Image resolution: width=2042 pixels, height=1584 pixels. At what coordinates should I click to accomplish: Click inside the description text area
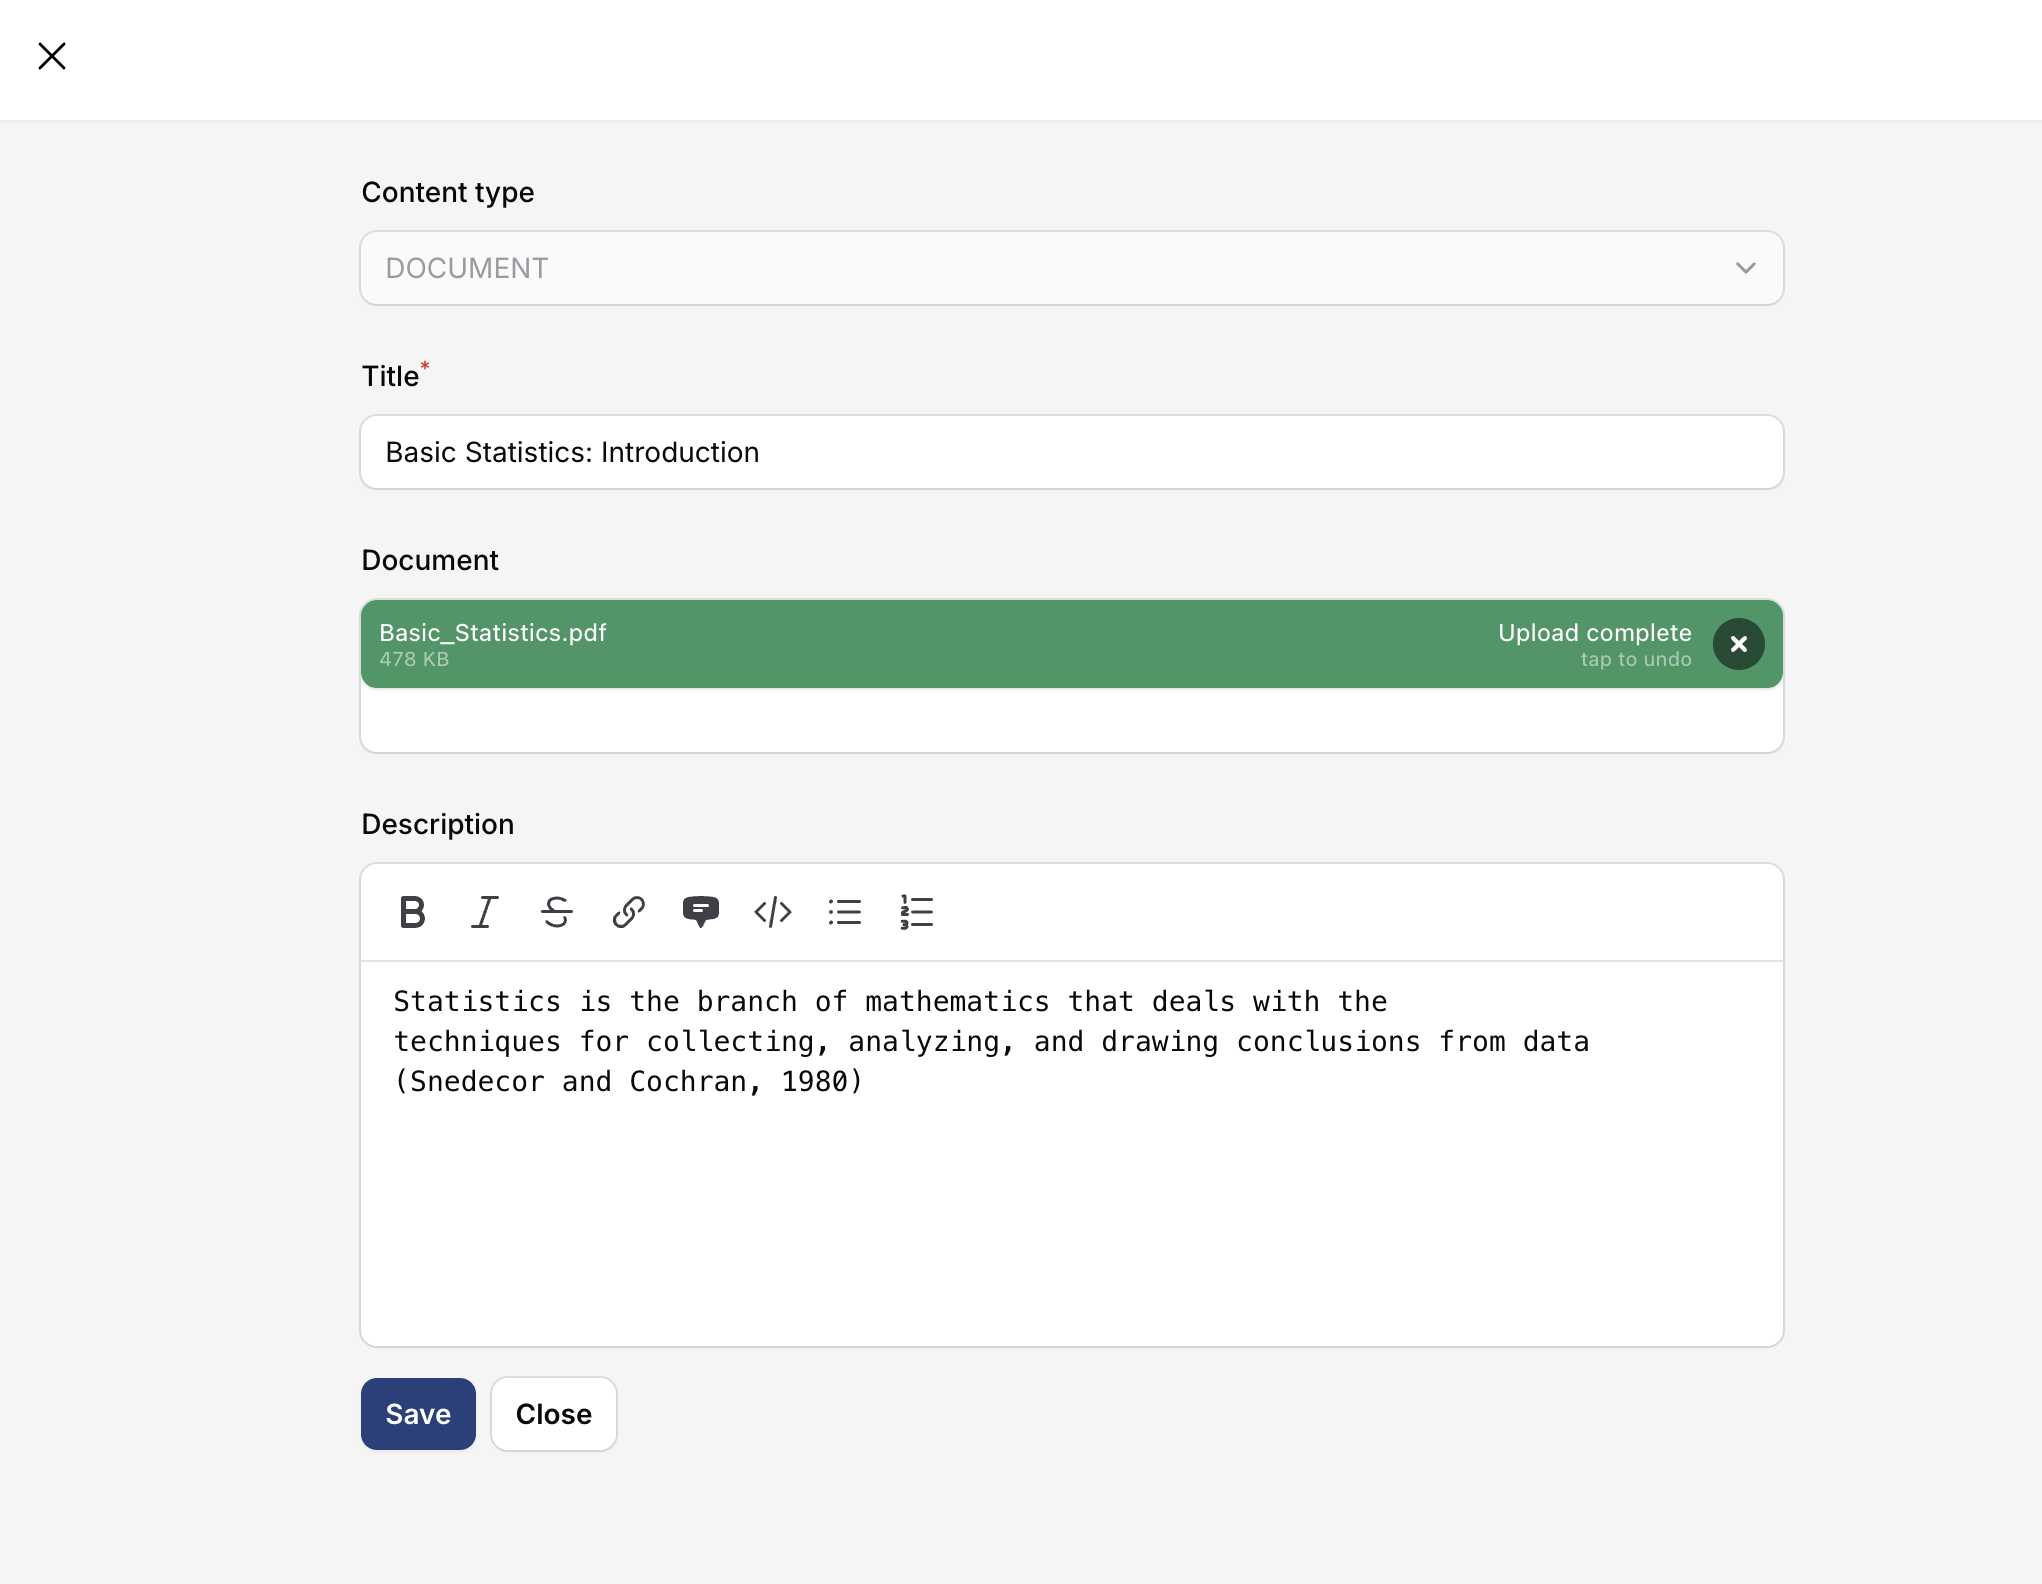pos(1070,1200)
